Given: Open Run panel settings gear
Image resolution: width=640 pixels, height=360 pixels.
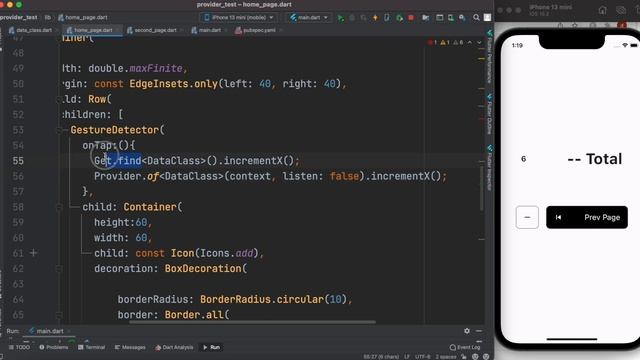Looking at the screenshot, I should pyautogui.click(x=467, y=331).
